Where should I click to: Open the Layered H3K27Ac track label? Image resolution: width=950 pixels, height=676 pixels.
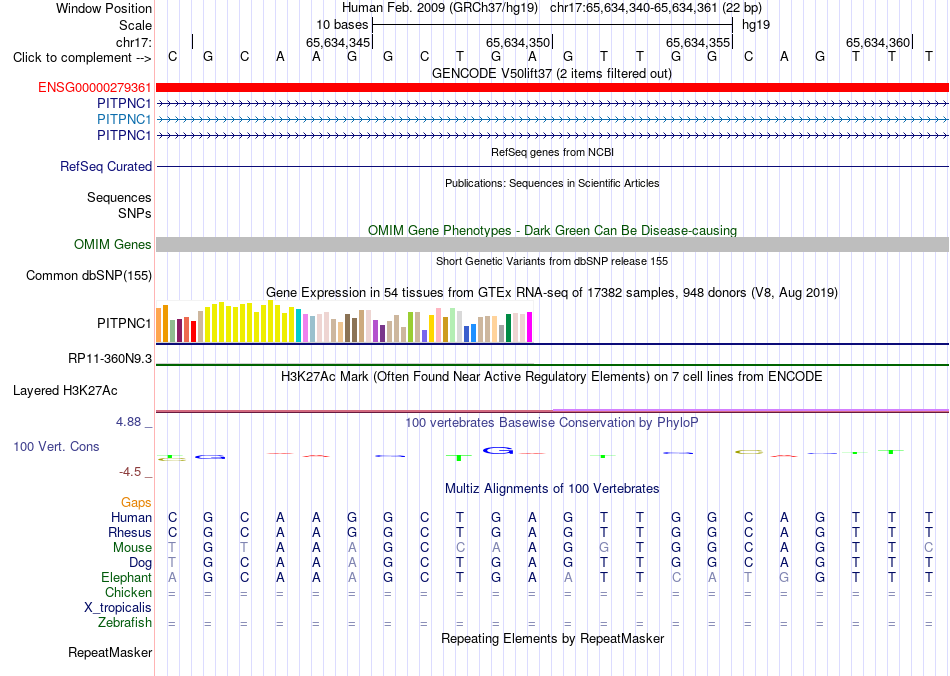coord(65,391)
